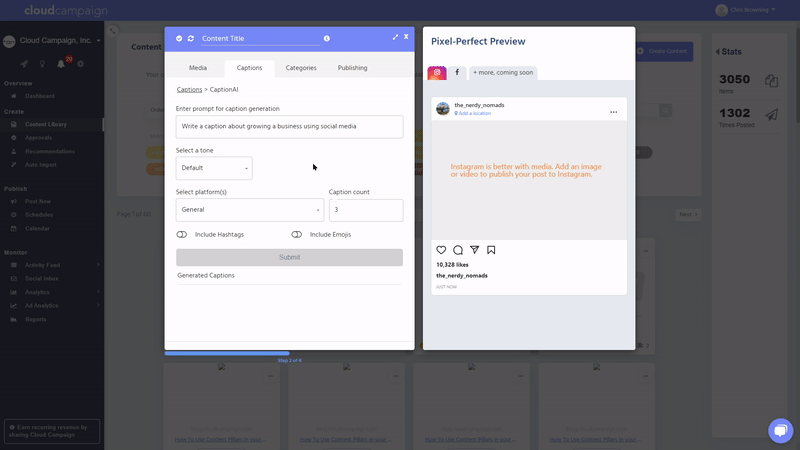Open Post Now in sidebar
This screenshot has width=800, height=450.
[38, 202]
